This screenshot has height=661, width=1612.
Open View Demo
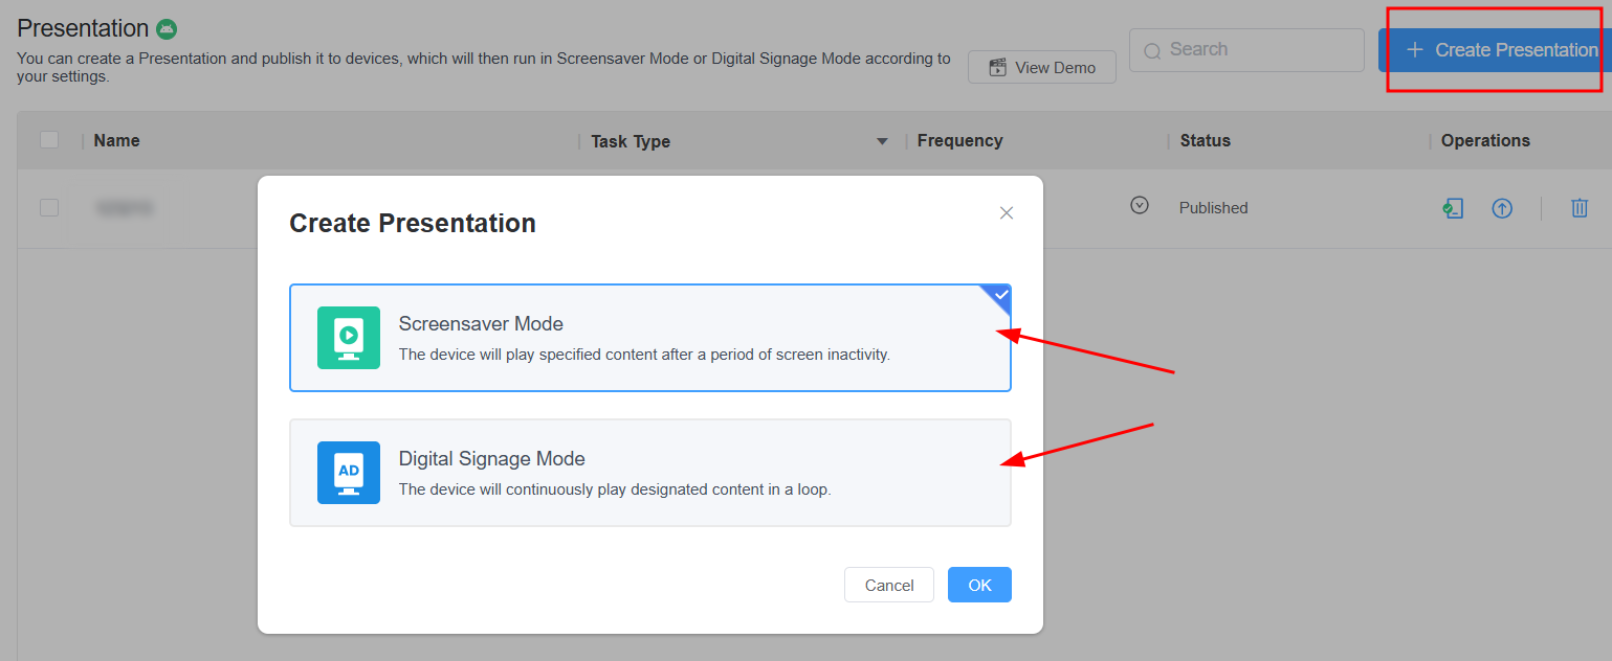1042,67
